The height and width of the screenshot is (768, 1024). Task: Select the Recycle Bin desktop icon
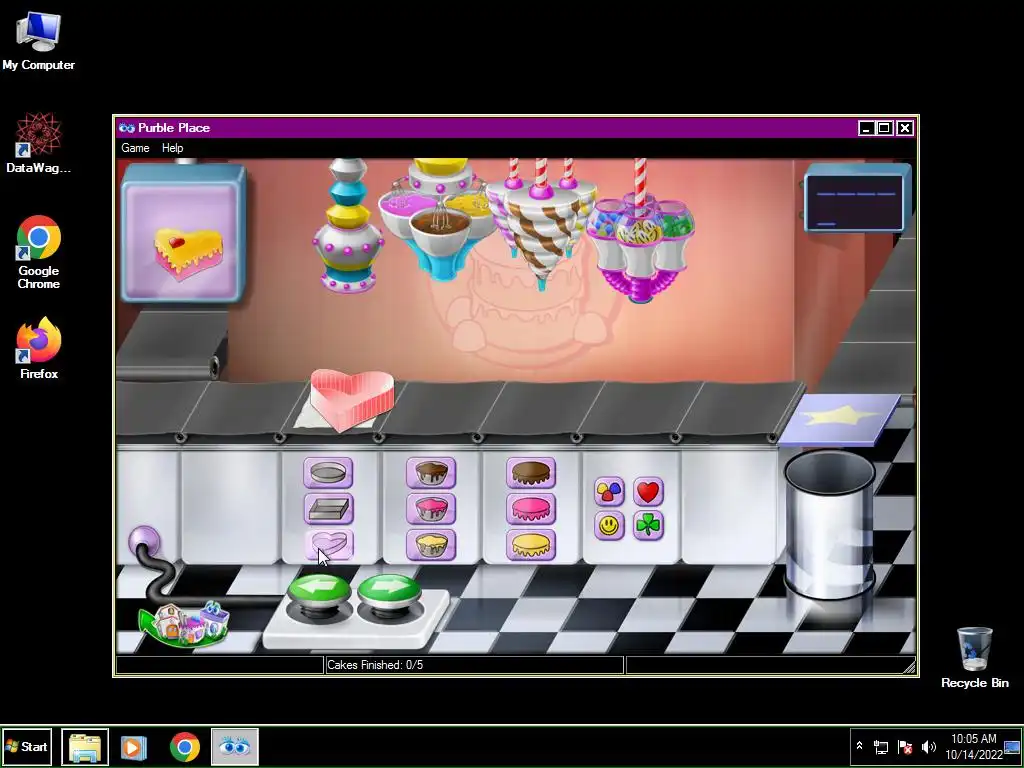coord(974,658)
